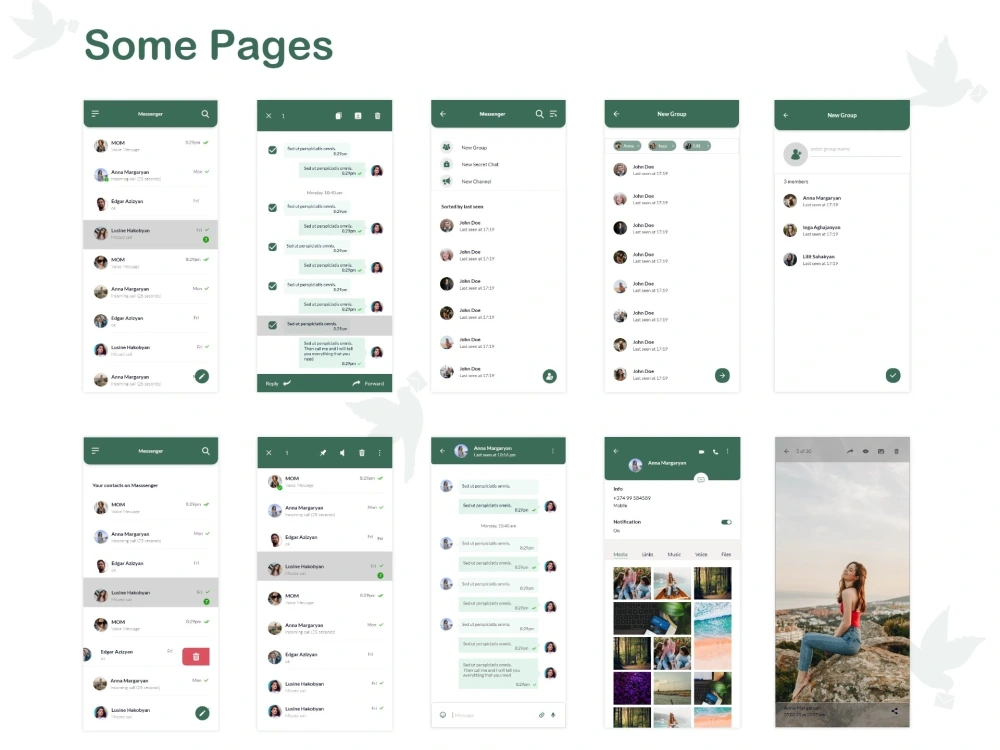Toggle the eye icon in the photo viewer toolbar

pyautogui.click(x=865, y=451)
